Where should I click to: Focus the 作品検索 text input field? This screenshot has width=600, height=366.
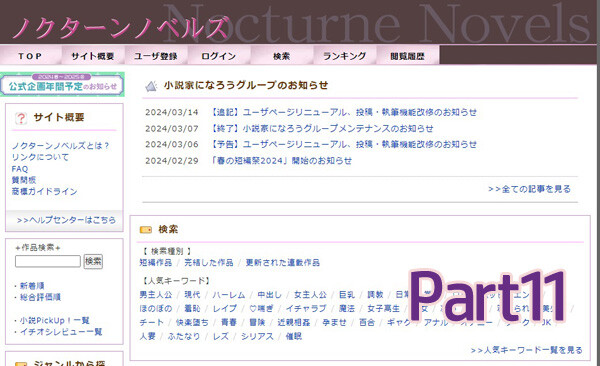pyautogui.click(x=48, y=261)
